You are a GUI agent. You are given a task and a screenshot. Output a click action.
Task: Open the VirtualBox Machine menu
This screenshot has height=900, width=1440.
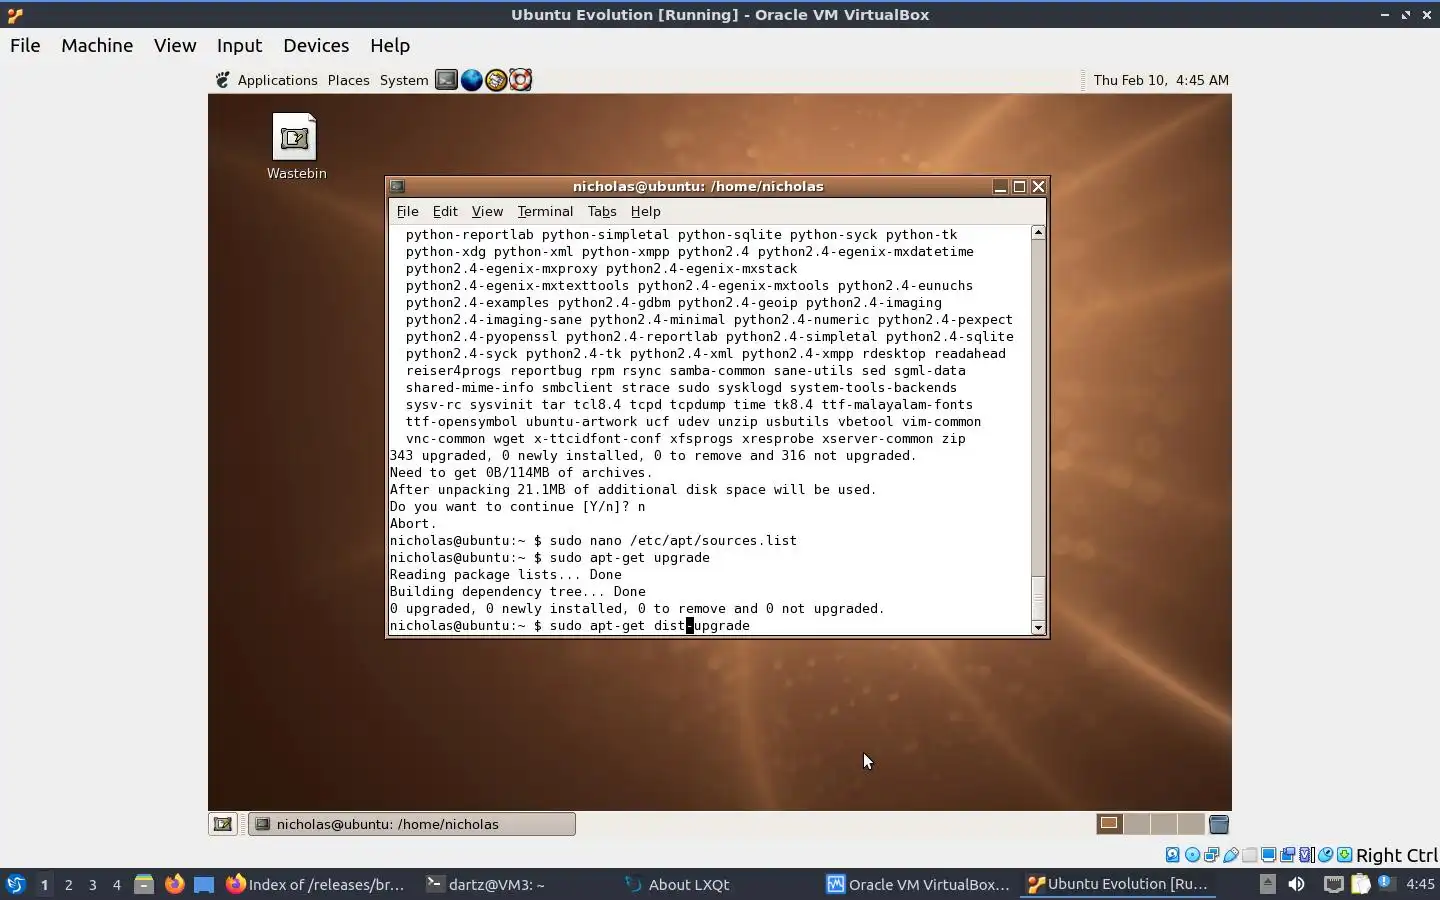pyautogui.click(x=97, y=46)
